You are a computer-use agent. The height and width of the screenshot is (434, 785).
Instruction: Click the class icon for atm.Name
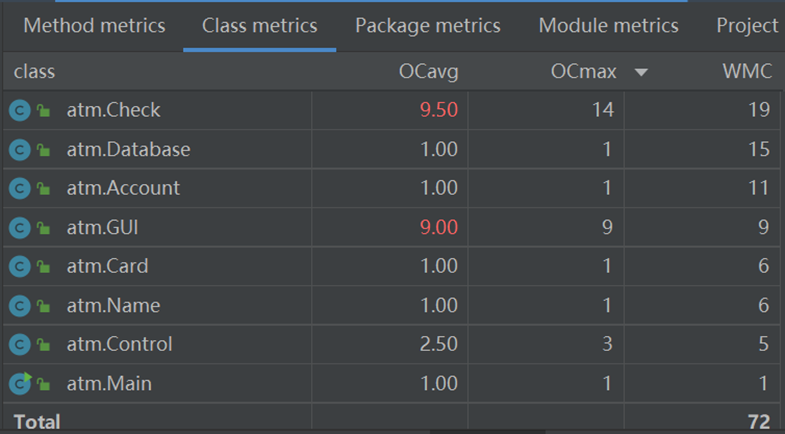(20, 305)
